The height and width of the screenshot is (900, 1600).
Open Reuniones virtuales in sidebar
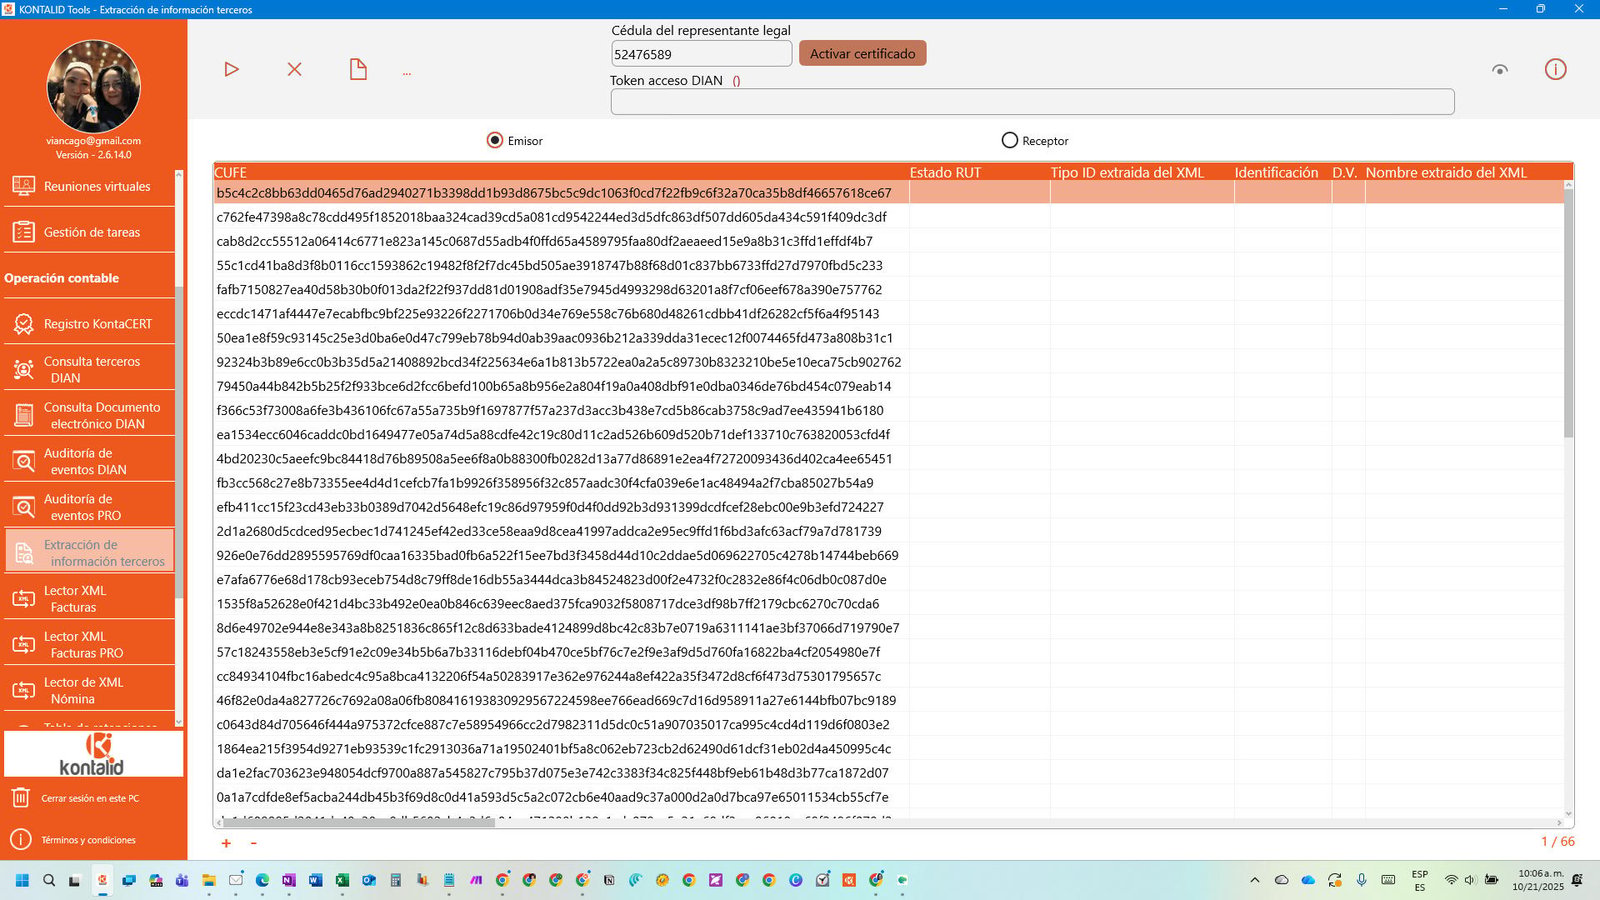tap(89, 186)
